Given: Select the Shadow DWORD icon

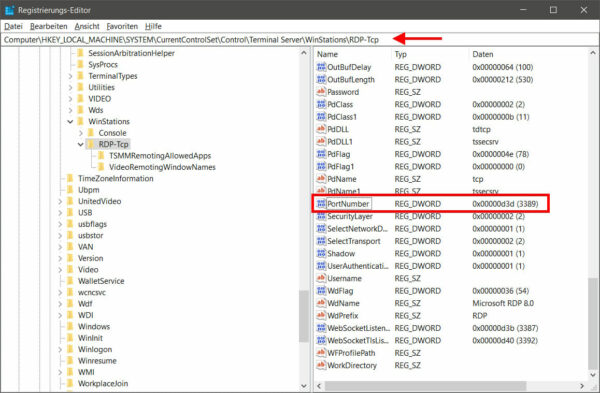Looking at the screenshot, I should (x=321, y=253).
